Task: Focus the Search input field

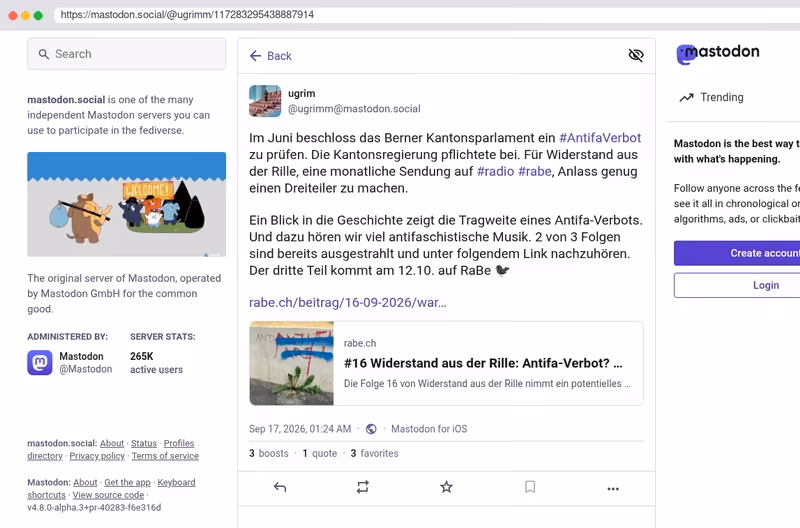Action: (127, 54)
